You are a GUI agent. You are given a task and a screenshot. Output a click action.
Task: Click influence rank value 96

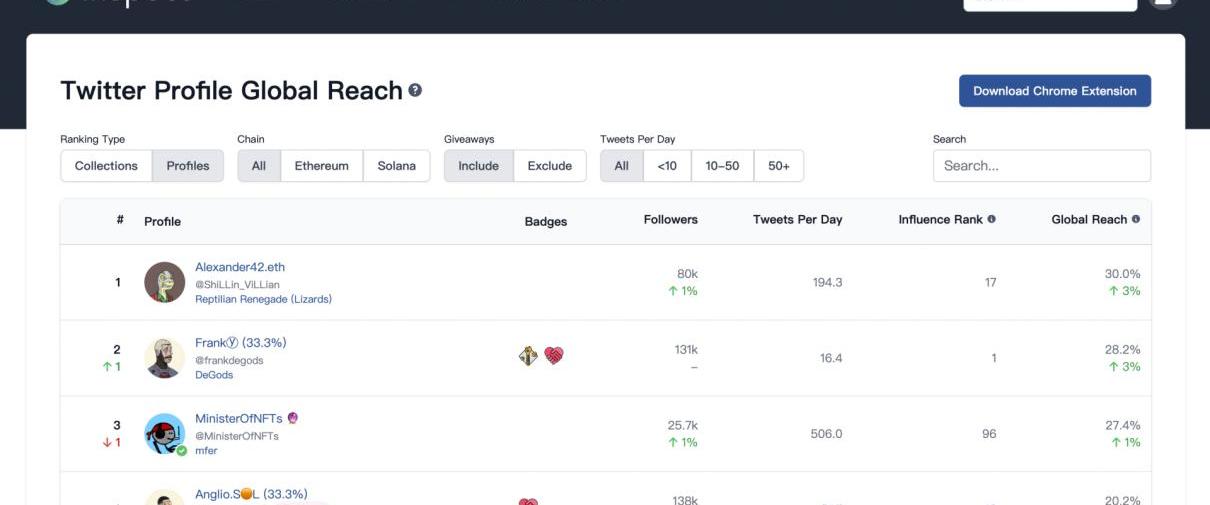pyautogui.click(x=989, y=434)
